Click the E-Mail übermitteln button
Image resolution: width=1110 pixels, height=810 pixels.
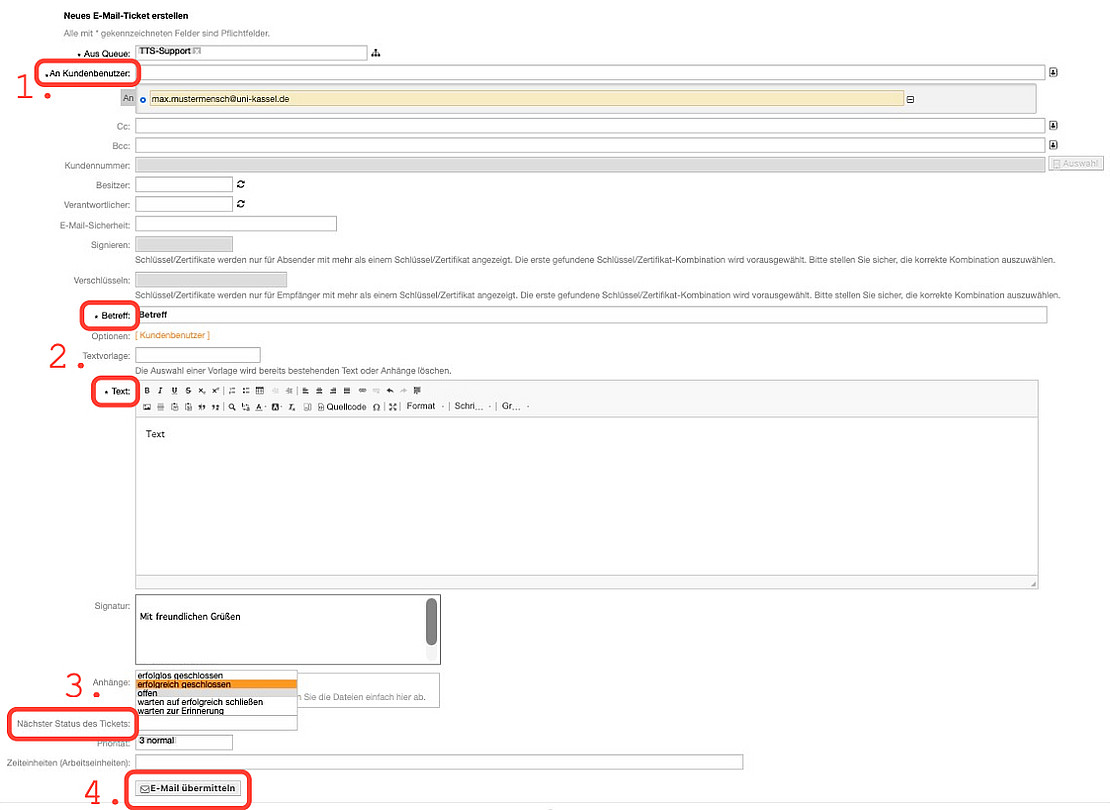pos(188,788)
